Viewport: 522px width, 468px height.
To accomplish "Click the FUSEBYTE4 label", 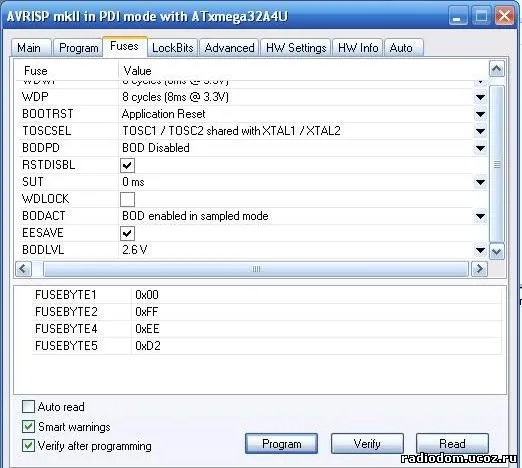I will 66,329.
